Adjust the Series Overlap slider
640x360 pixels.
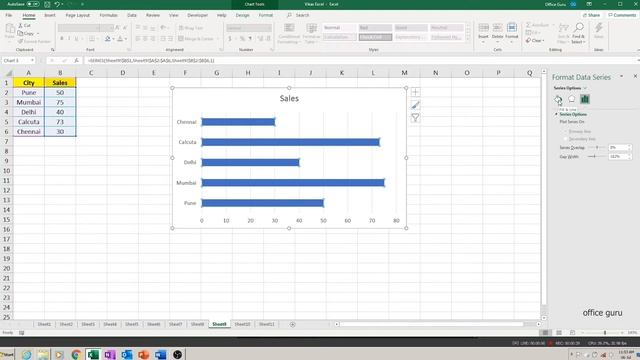pos(596,147)
